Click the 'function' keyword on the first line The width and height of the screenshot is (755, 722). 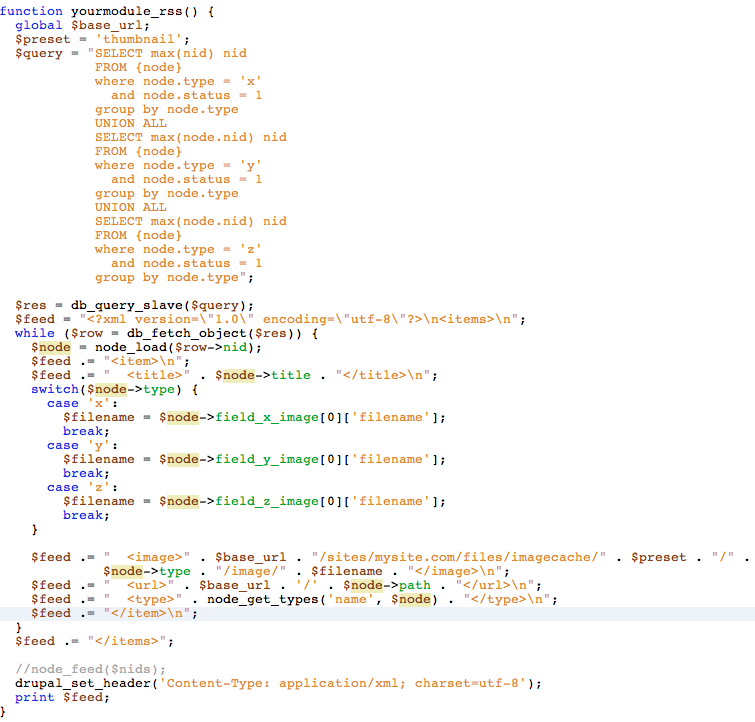[31, 11]
